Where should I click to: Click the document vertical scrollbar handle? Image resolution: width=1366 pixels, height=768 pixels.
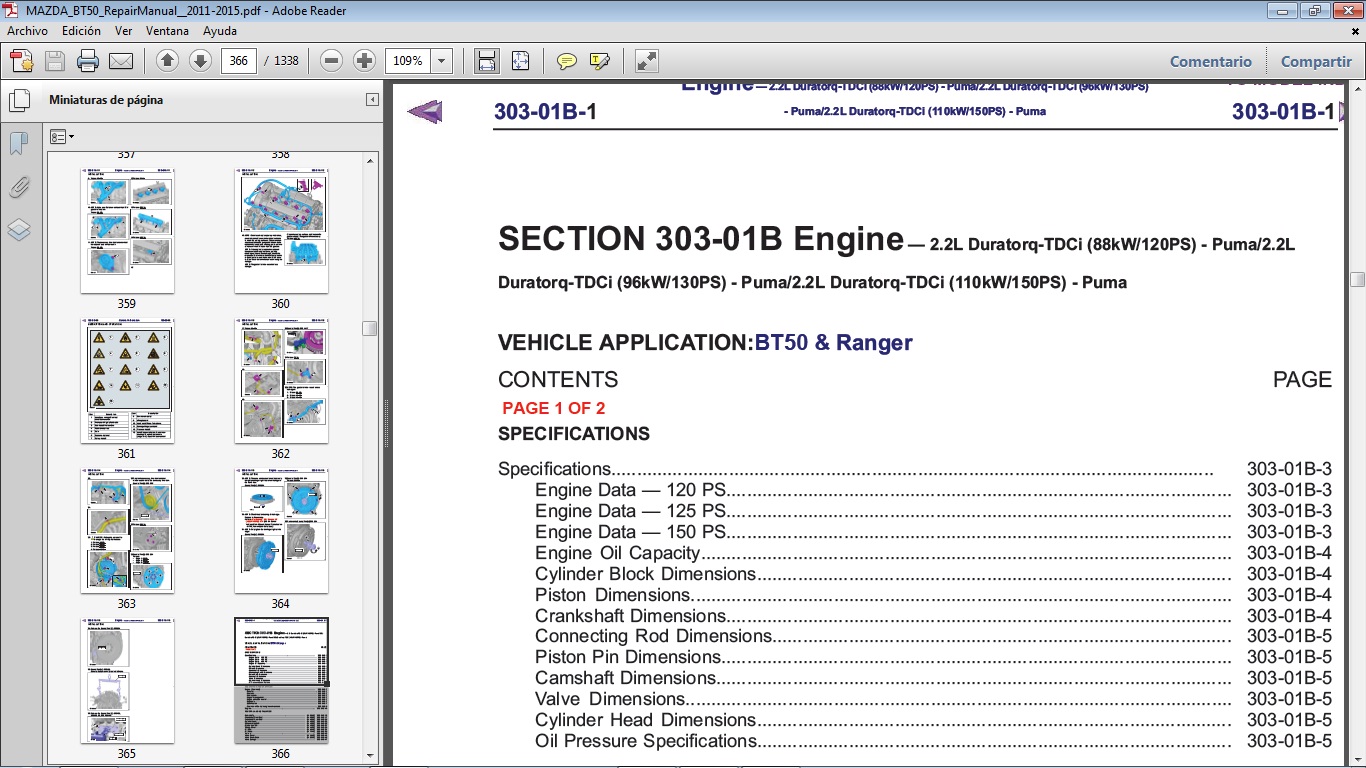click(x=1357, y=280)
